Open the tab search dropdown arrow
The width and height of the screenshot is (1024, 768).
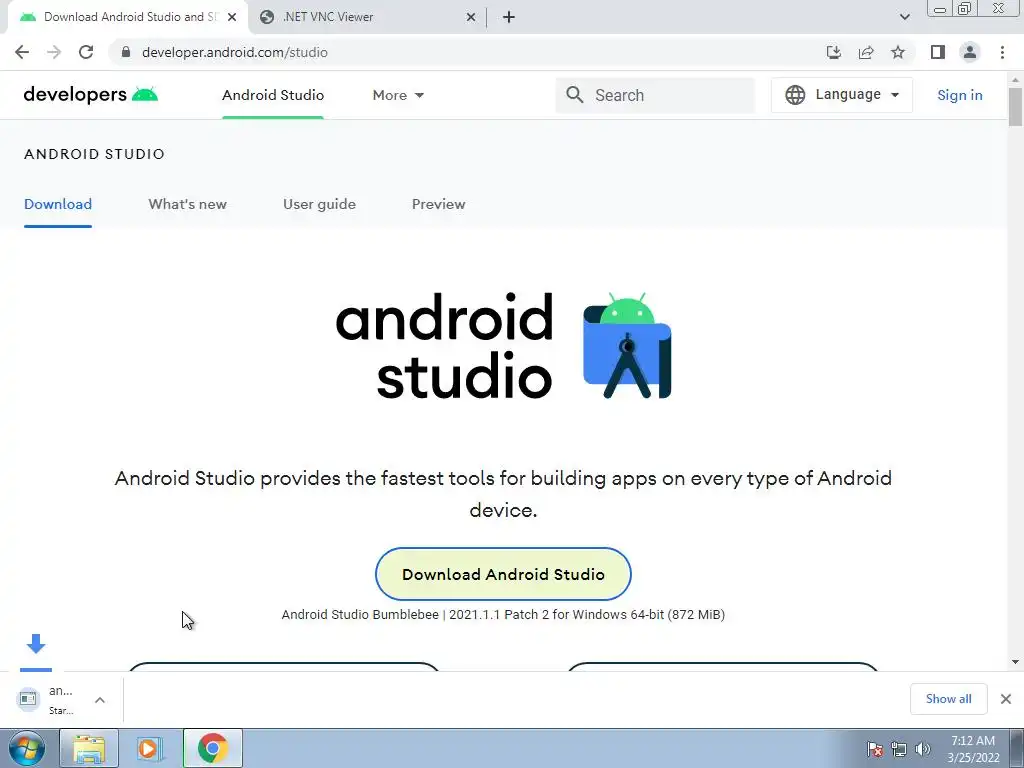pyautogui.click(x=904, y=17)
